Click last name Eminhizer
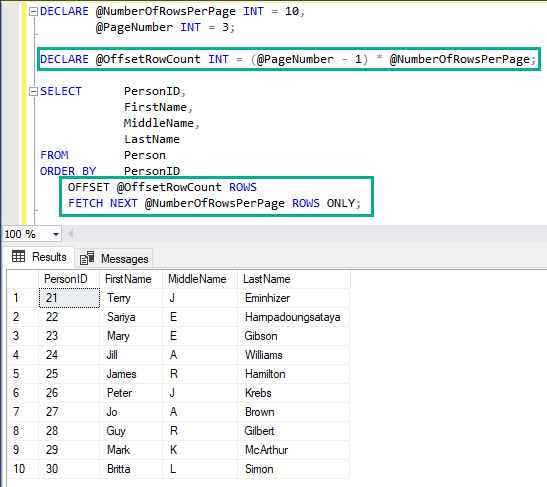This screenshot has height=487, width=547. 267,298
